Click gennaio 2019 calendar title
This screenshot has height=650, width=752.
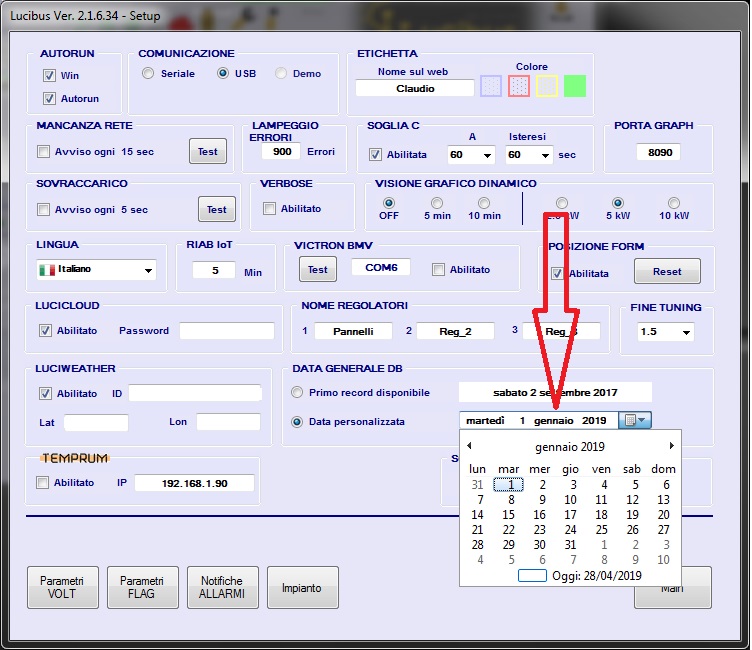(570, 447)
